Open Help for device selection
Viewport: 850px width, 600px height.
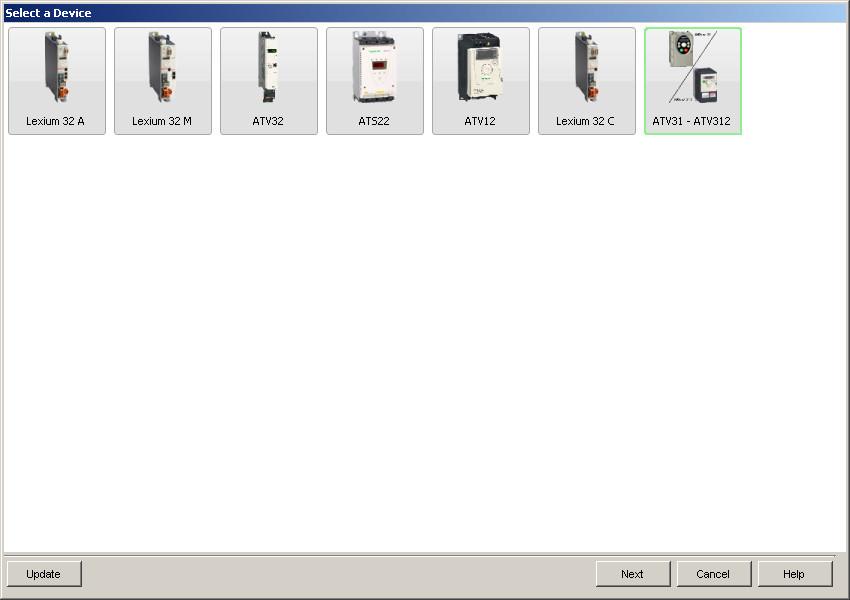coord(794,573)
